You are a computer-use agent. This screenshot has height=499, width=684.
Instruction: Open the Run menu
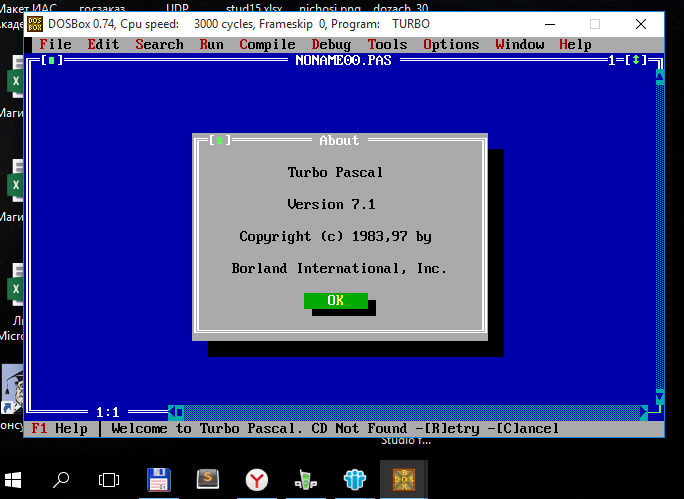(212, 44)
